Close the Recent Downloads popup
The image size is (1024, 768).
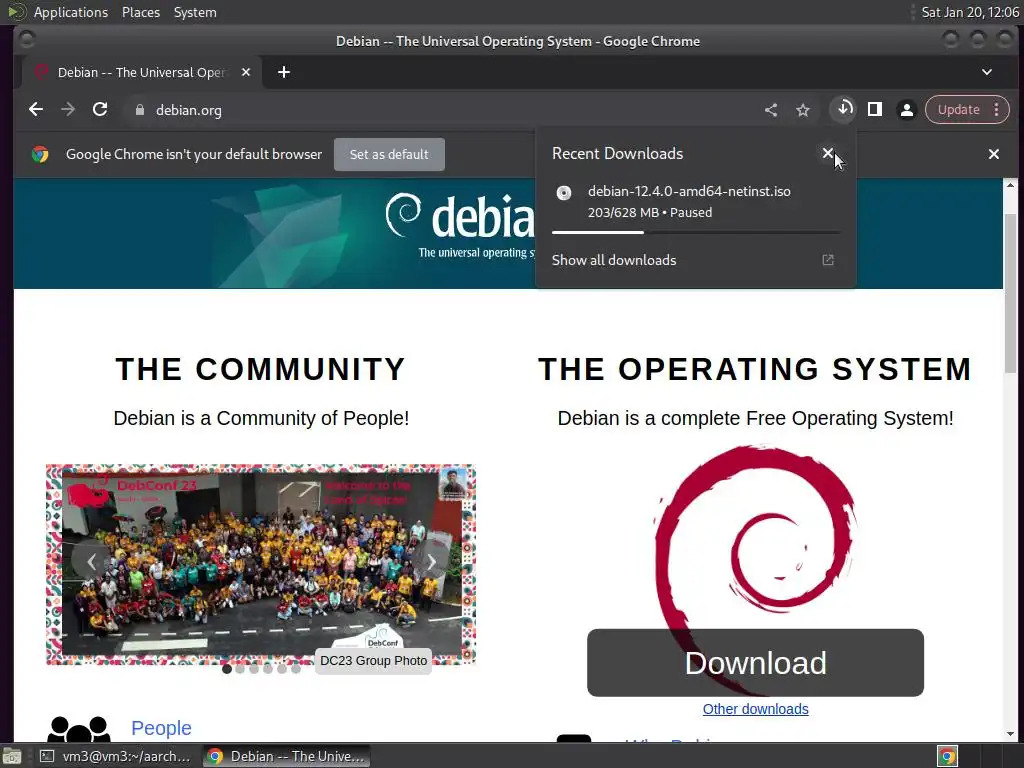827,153
